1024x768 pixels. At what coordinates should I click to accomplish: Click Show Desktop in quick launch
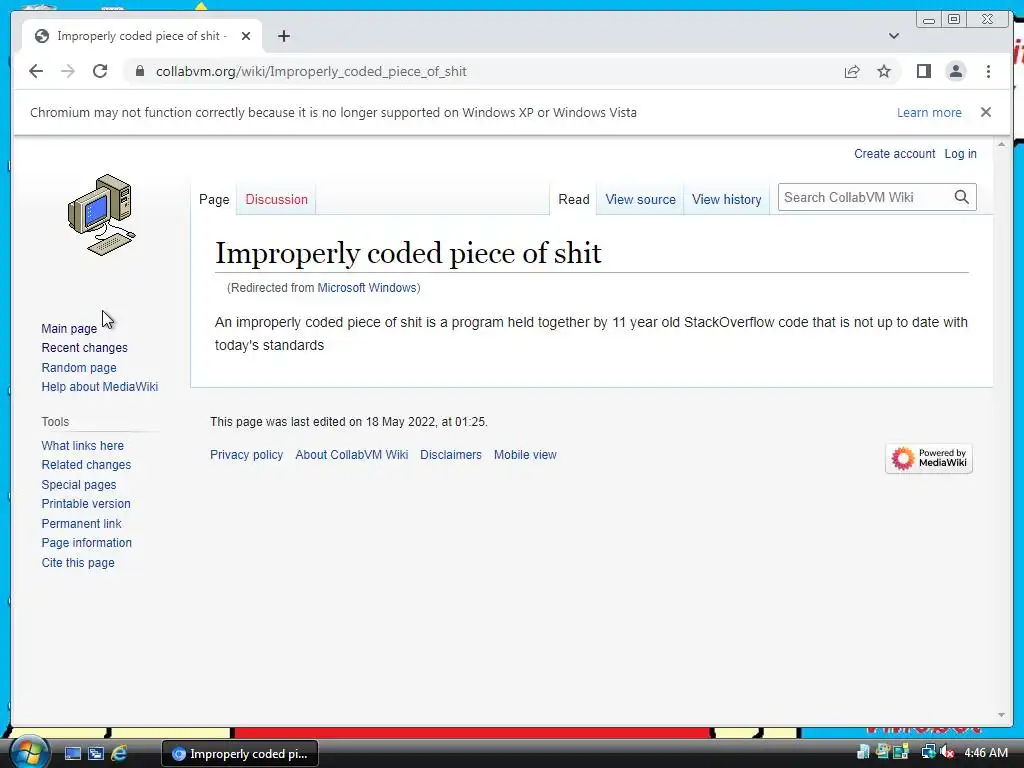point(72,754)
